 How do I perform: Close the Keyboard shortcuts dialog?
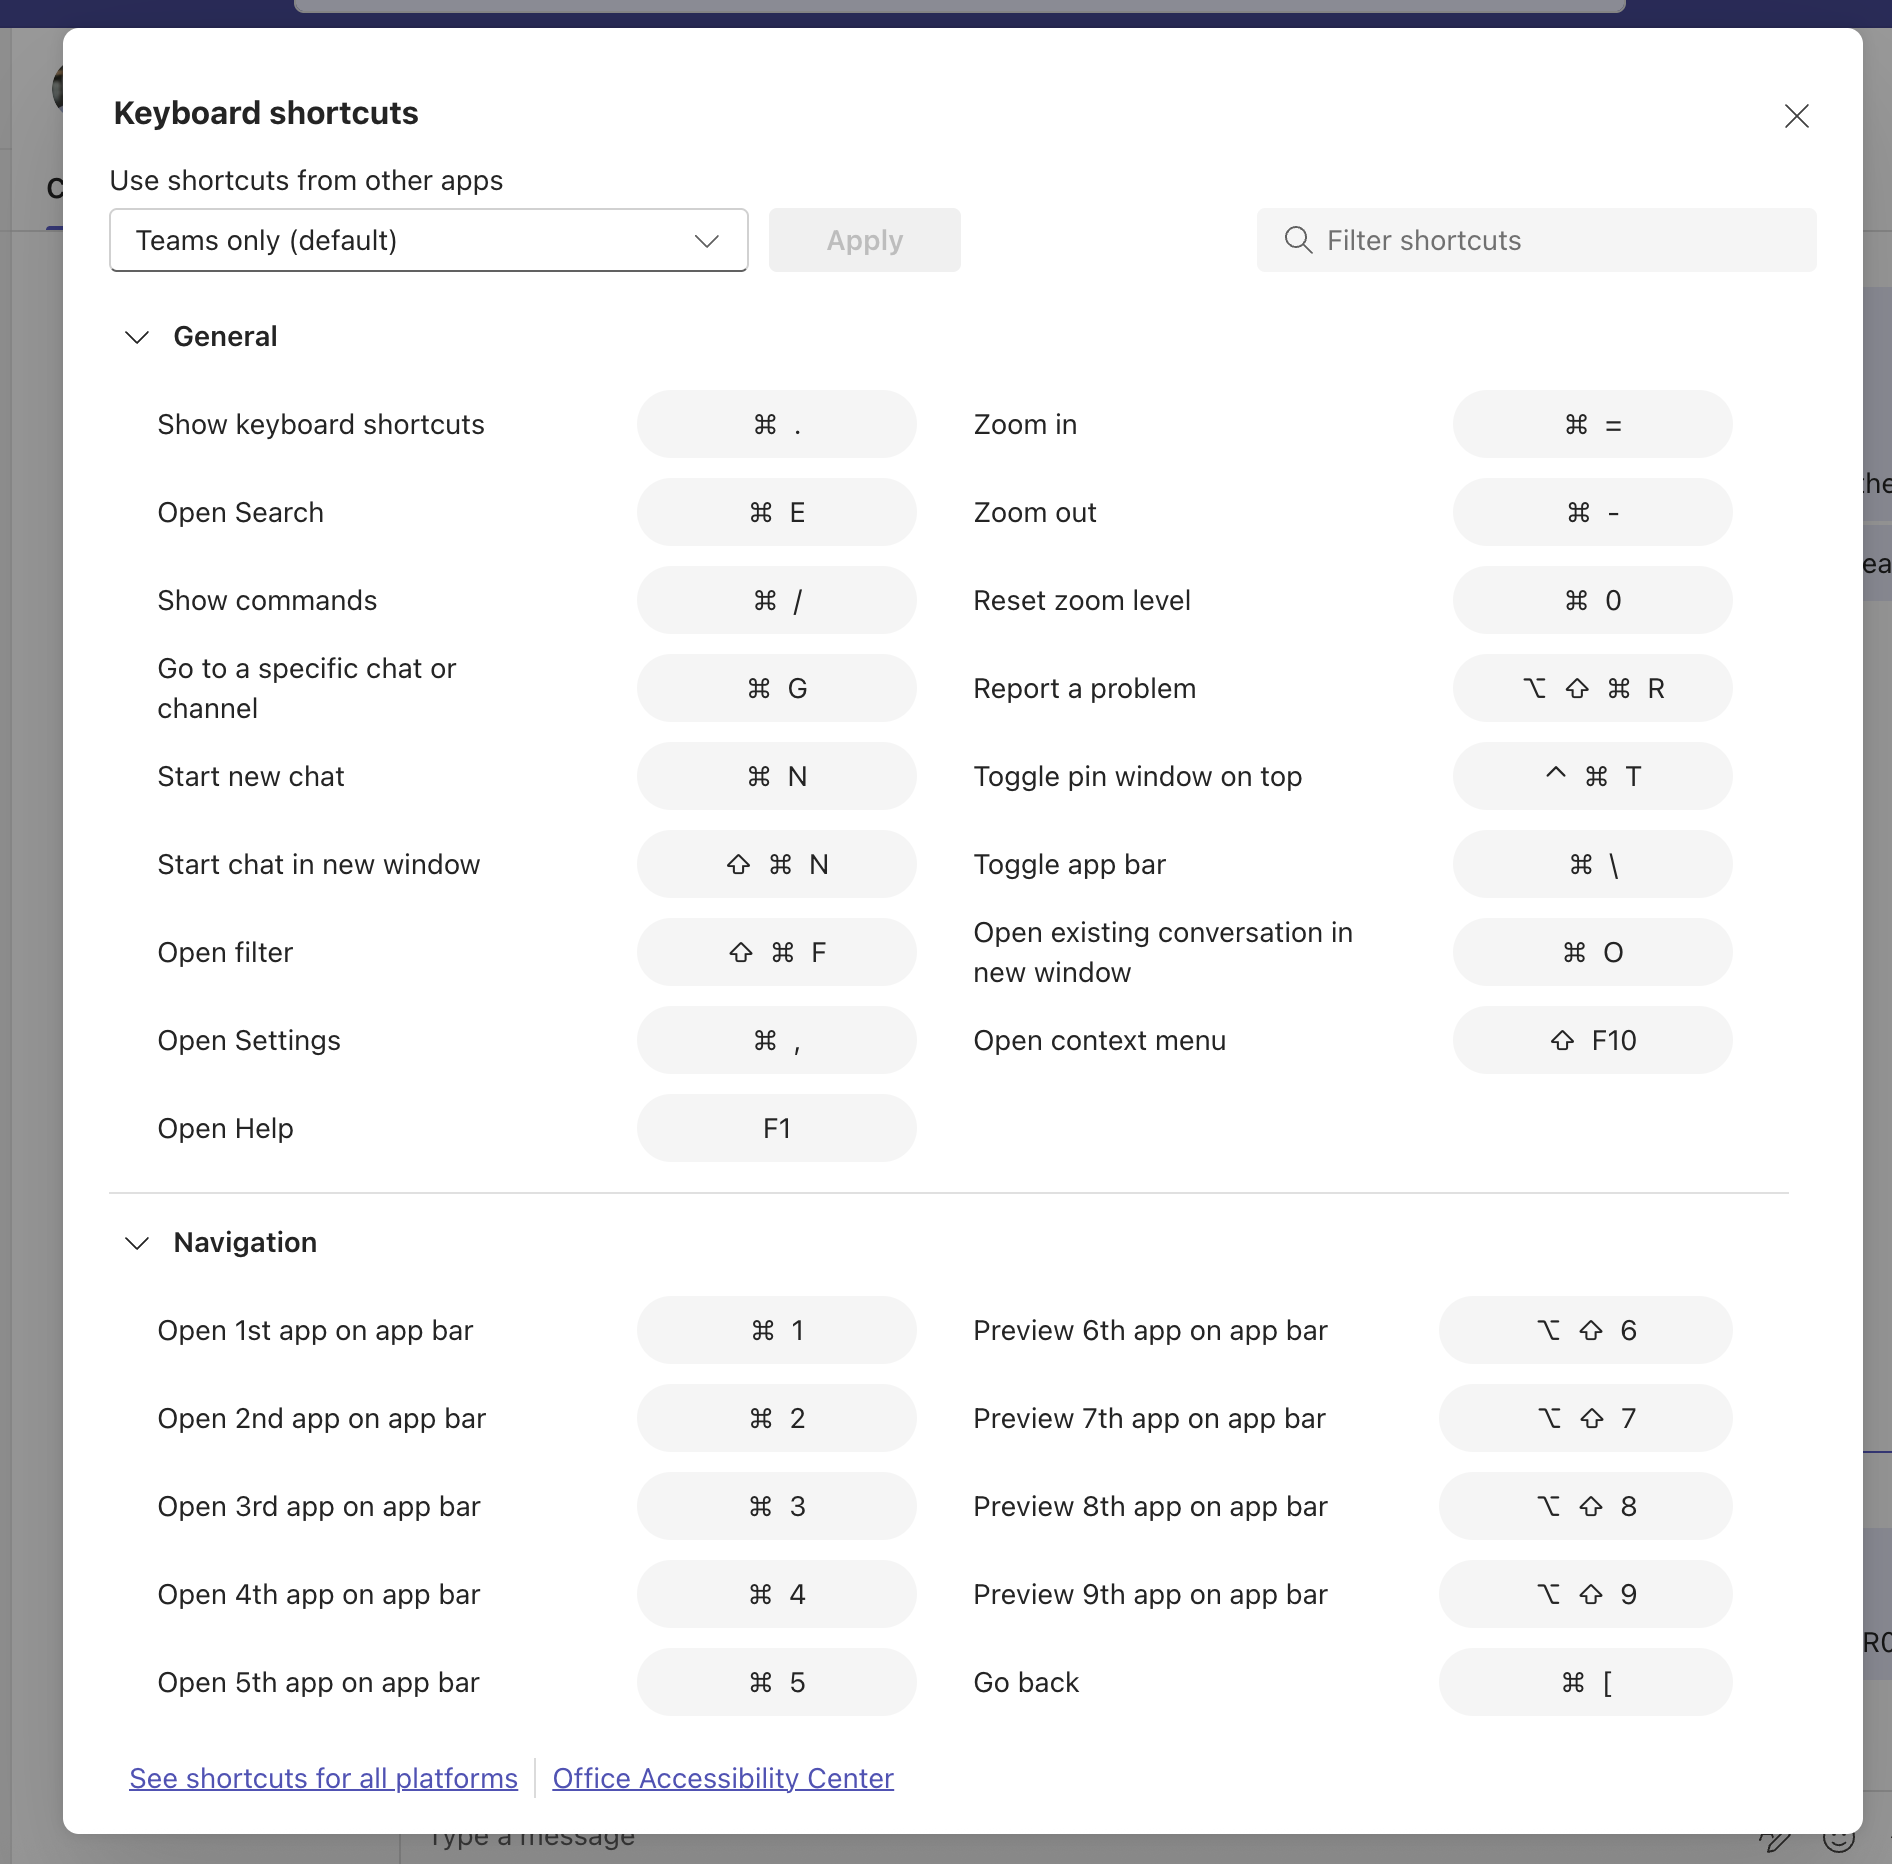(1796, 116)
